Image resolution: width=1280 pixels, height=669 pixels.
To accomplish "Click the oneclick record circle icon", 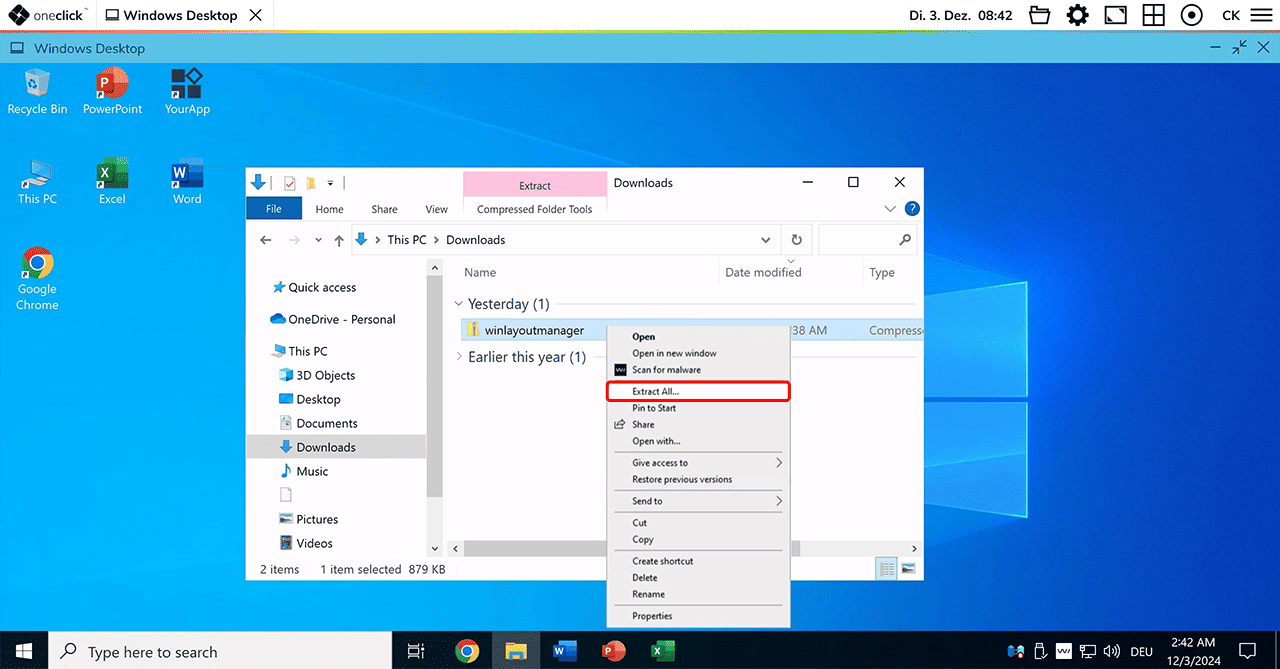I will point(1191,15).
